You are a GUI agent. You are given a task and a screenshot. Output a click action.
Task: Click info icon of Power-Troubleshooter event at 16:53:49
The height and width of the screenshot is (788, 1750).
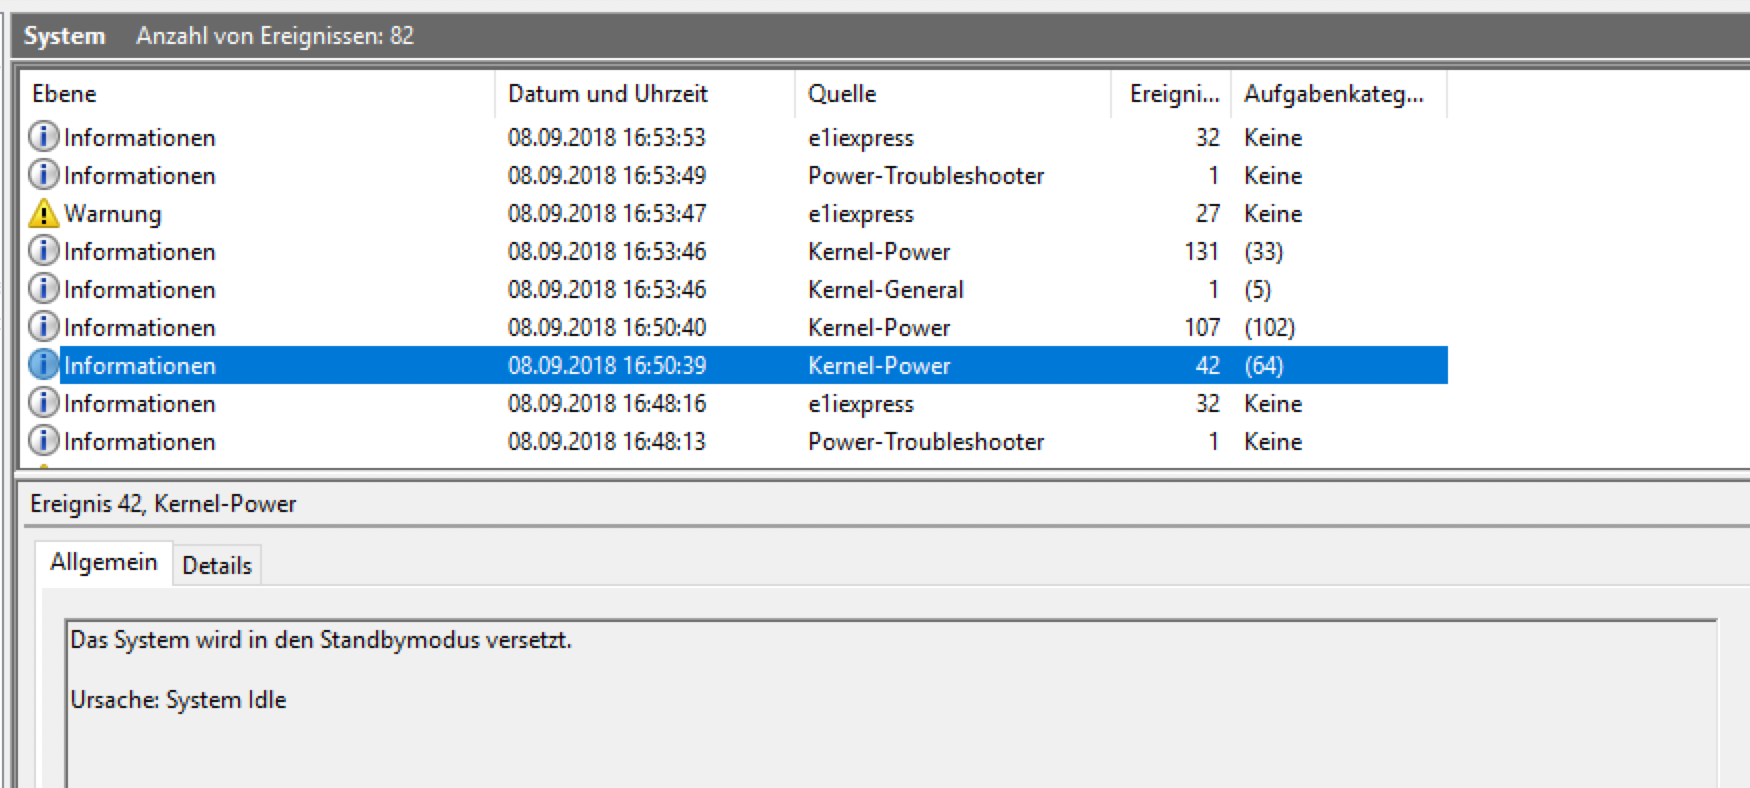click(43, 174)
